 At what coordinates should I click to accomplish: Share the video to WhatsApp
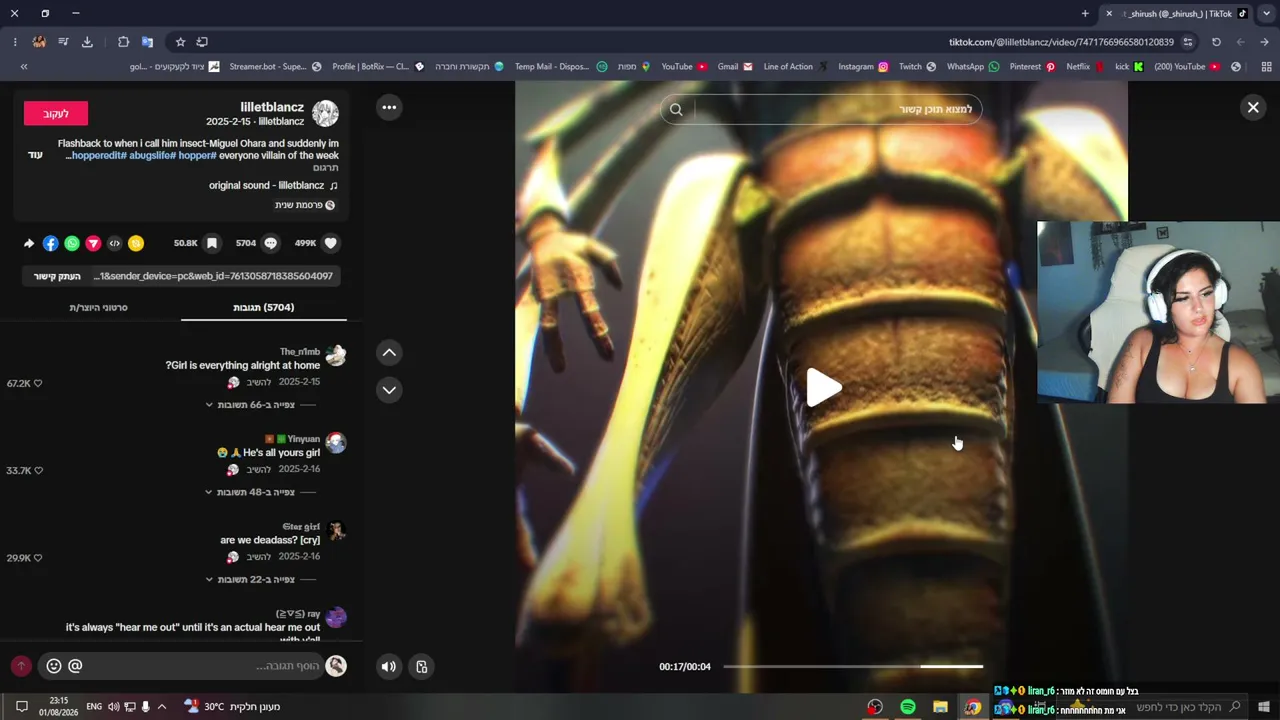click(x=72, y=243)
